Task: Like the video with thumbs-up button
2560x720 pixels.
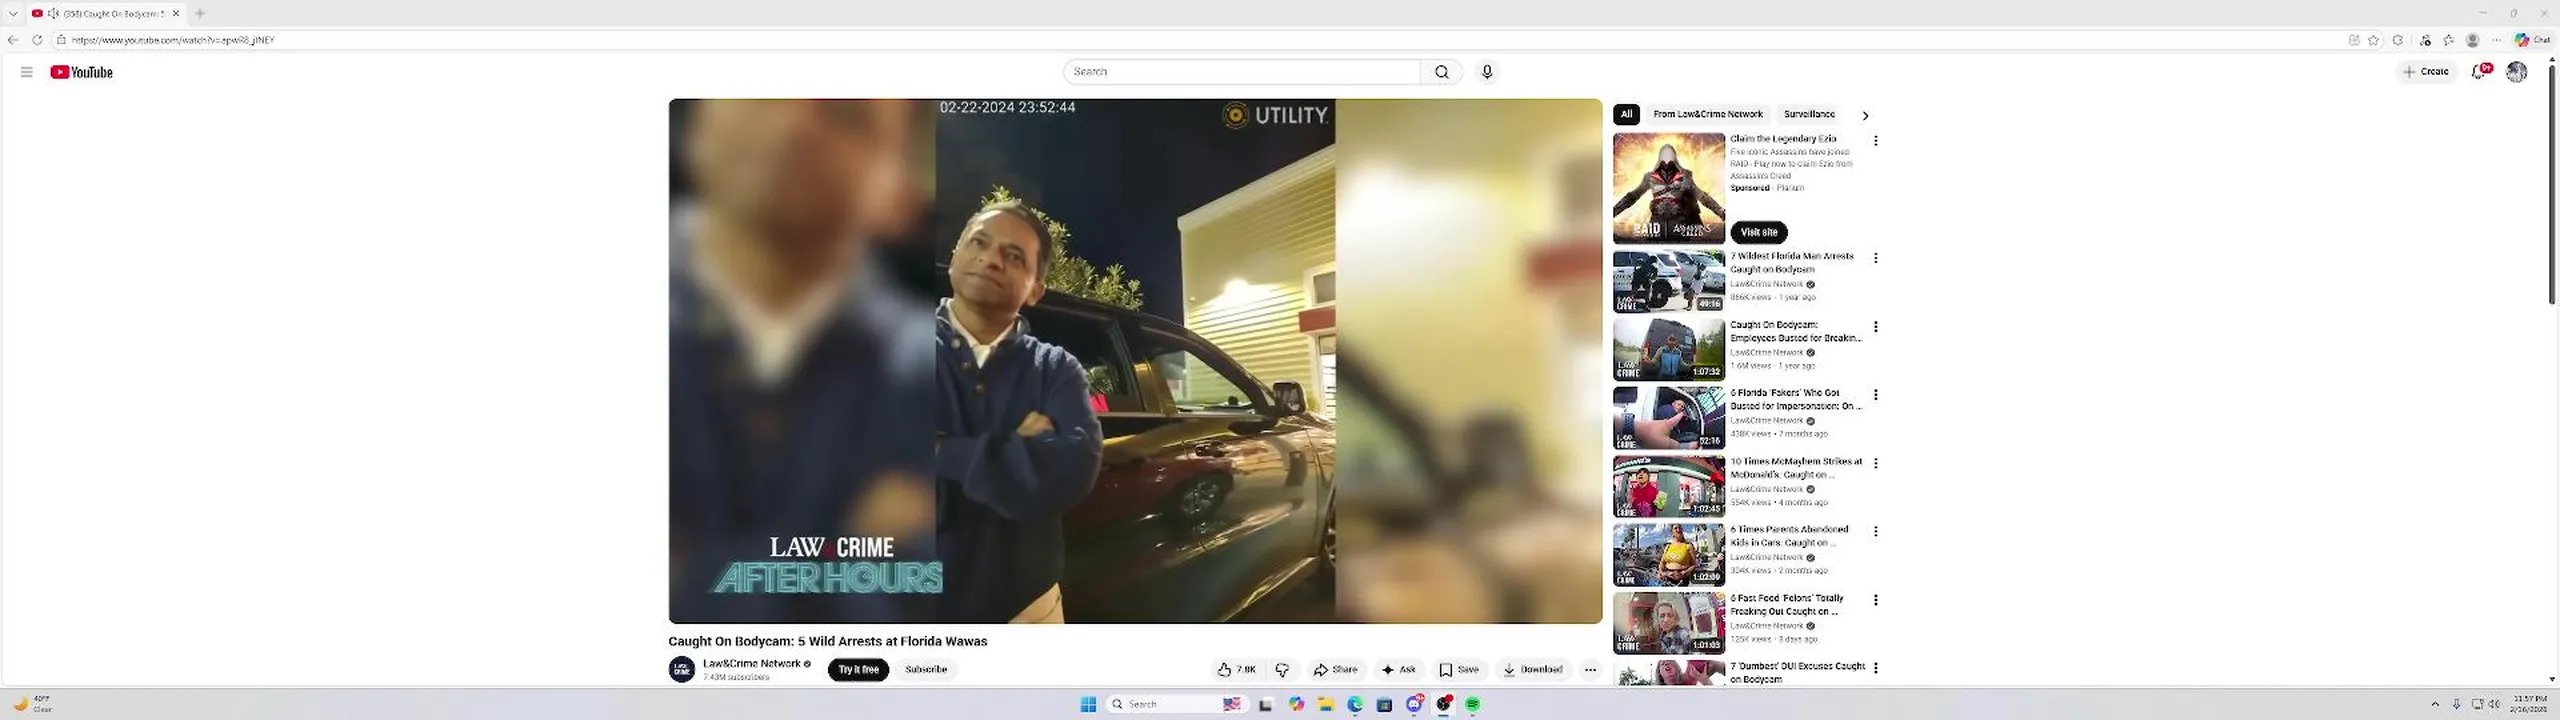Action: [x=1236, y=670]
